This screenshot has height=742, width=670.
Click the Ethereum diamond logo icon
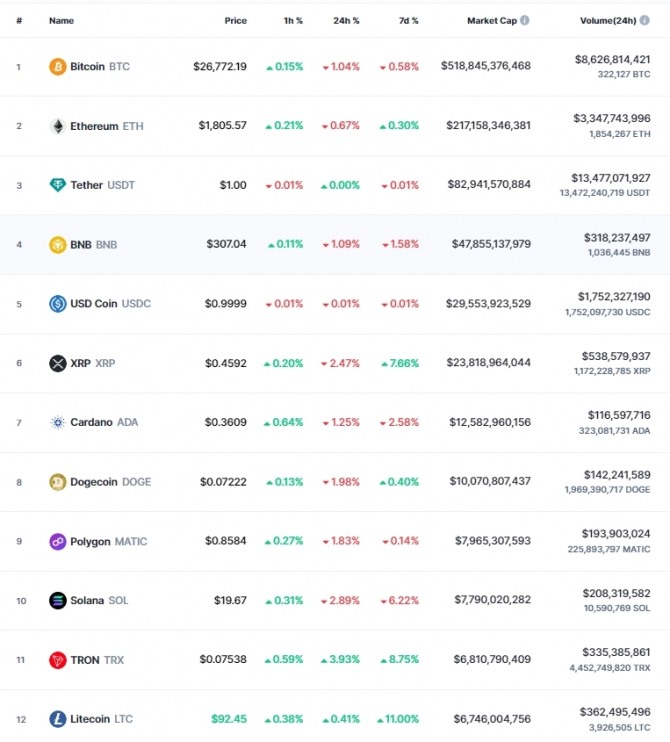click(58, 126)
